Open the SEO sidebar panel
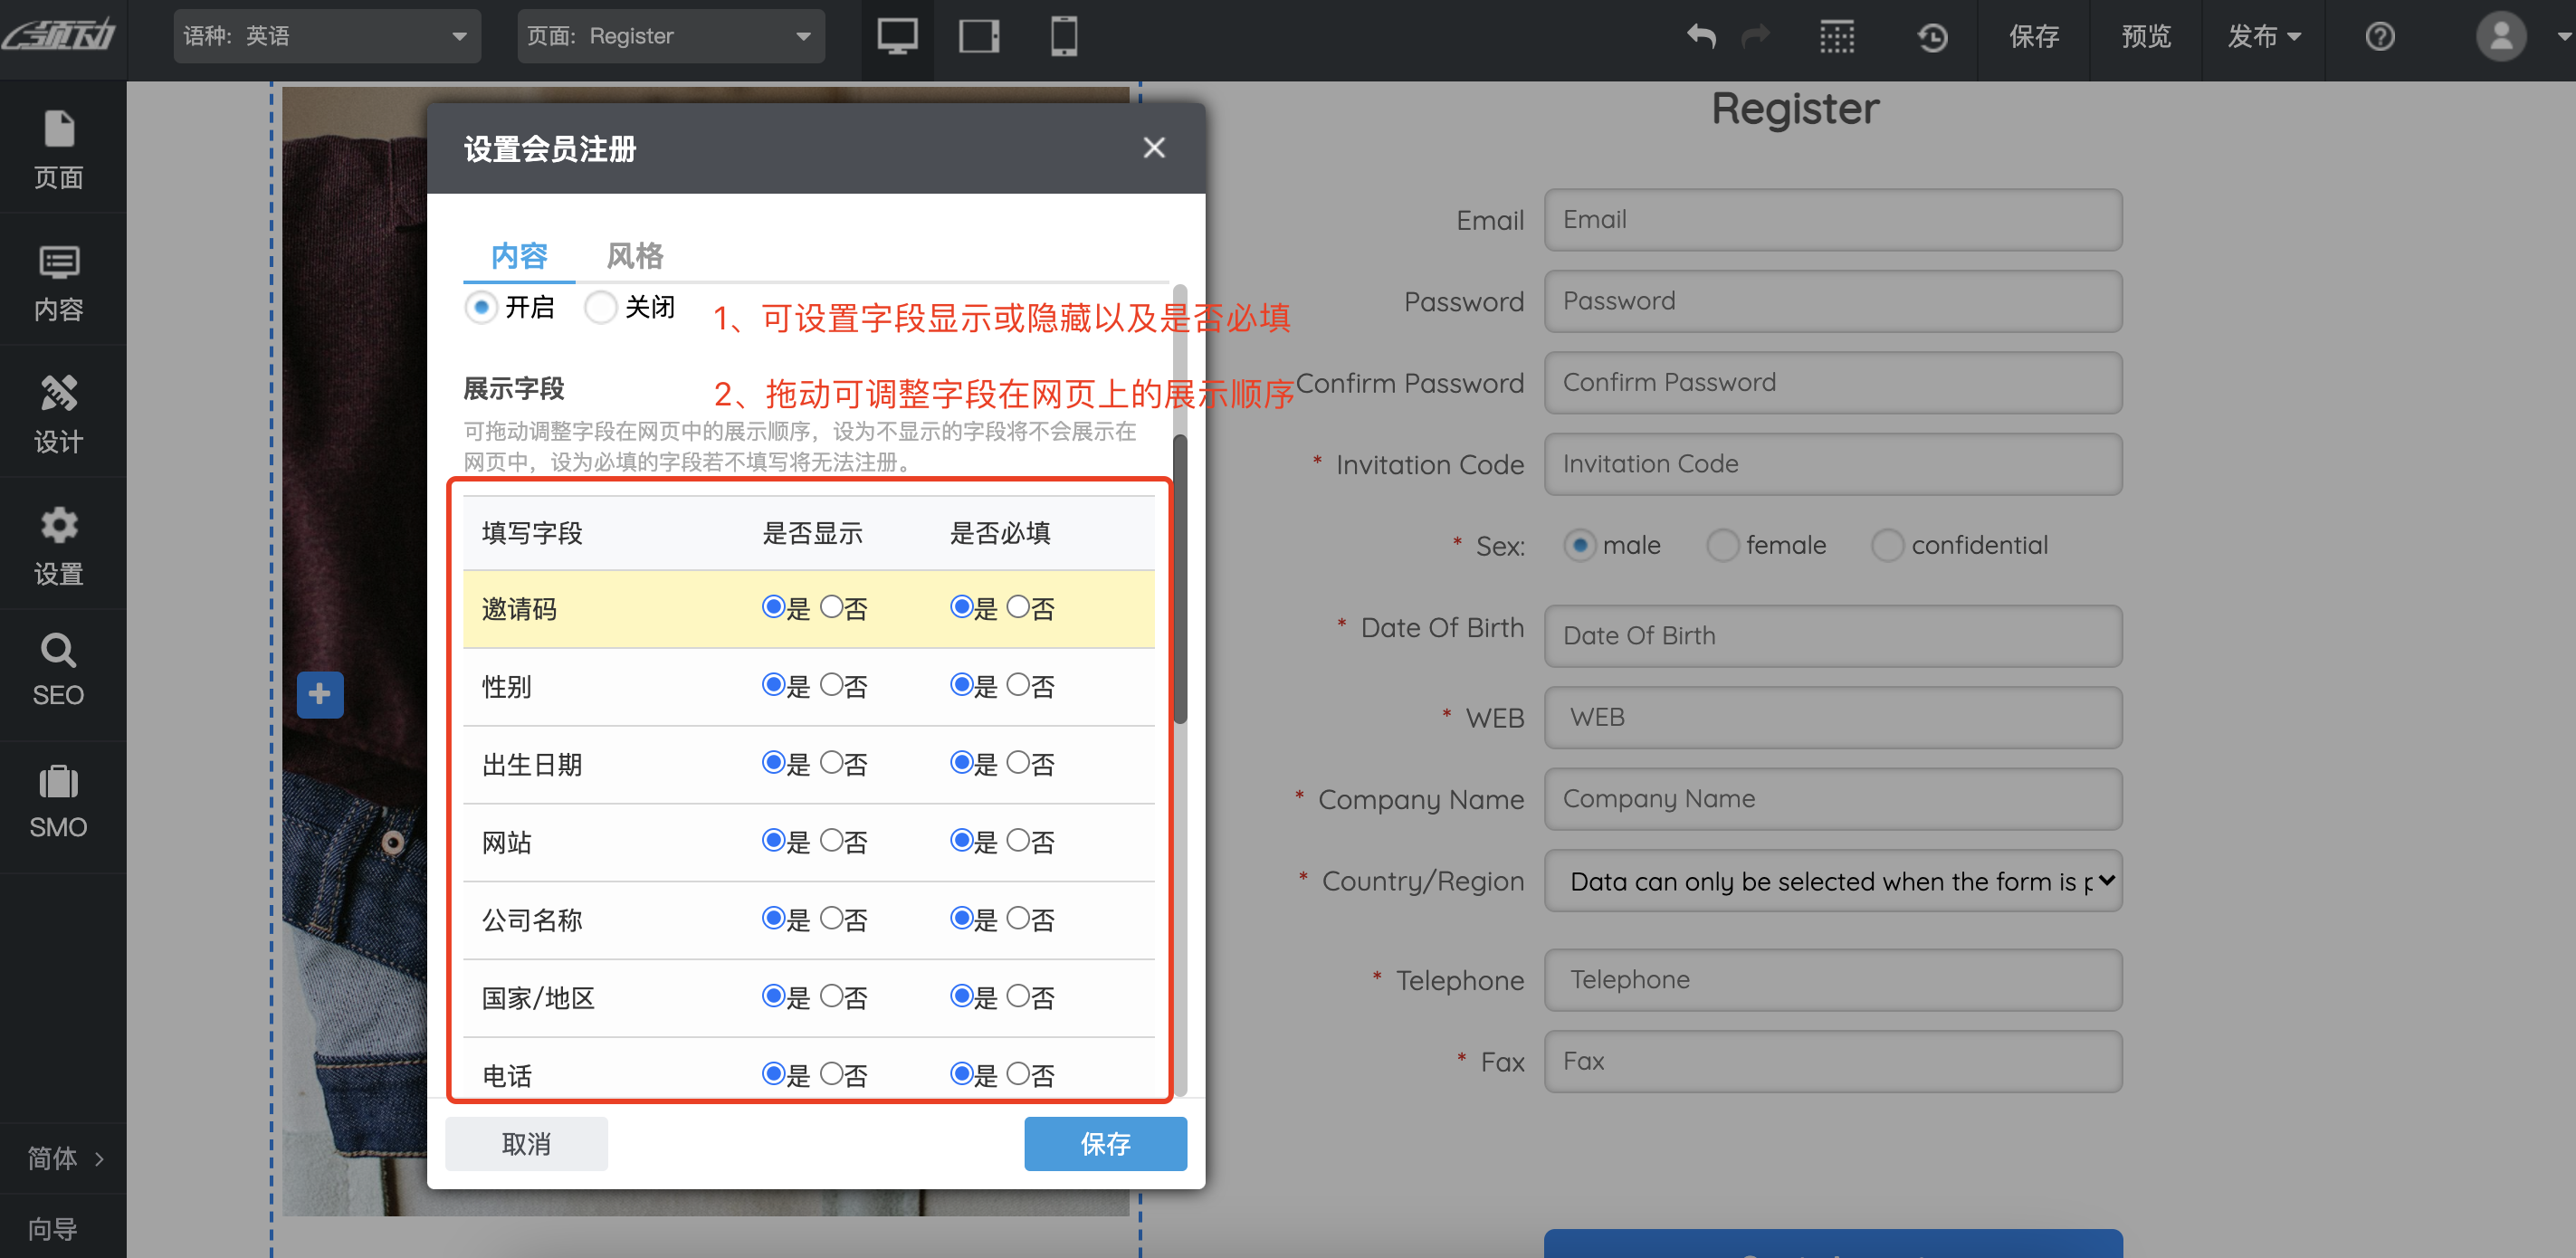This screenshot has height=1258, width=2576. 58,669
